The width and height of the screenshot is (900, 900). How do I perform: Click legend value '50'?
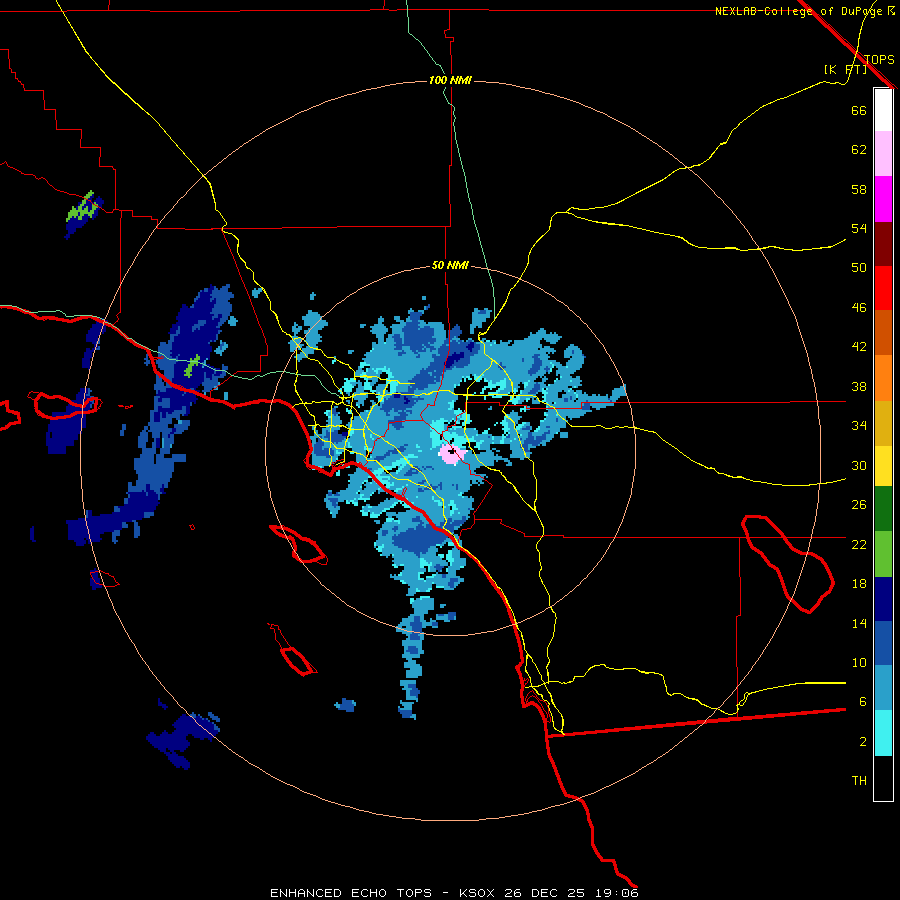859,267
